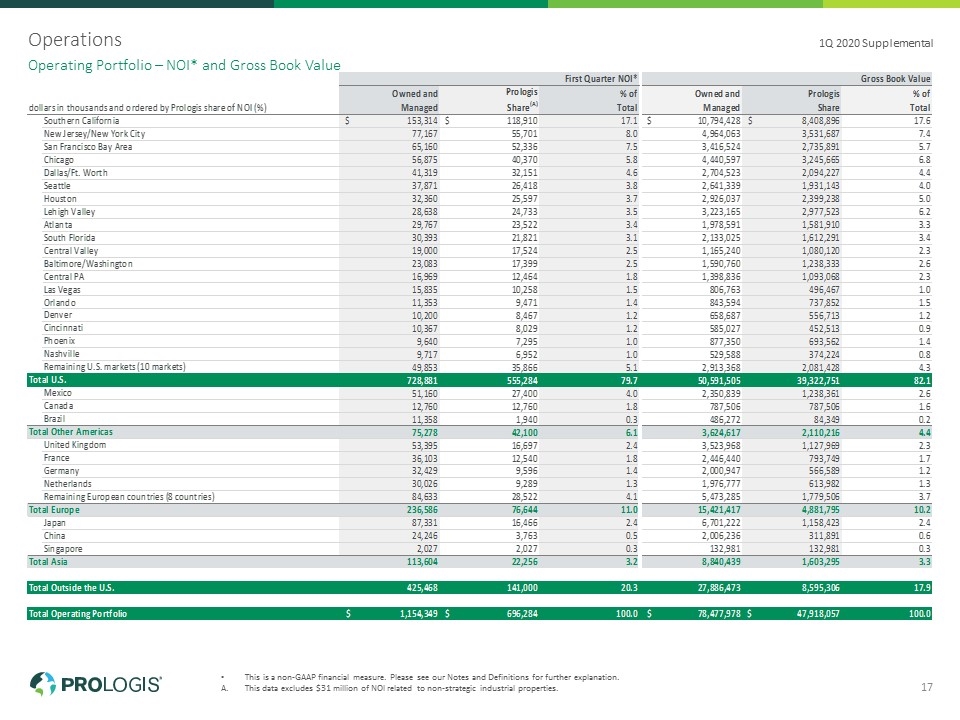Click Total Europe NOI value 236,586
960x720 pixels.
(x=422, y=510)
